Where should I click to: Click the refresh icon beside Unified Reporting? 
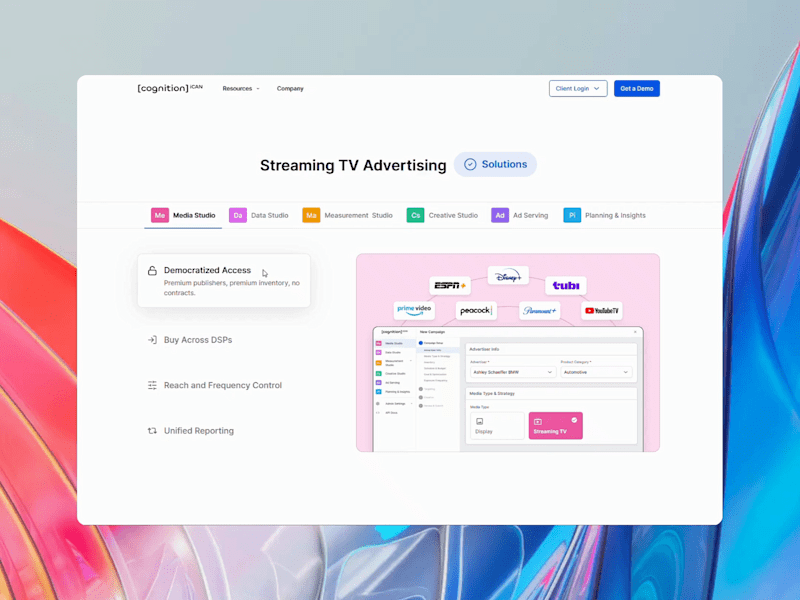click(x=152, y=431)
